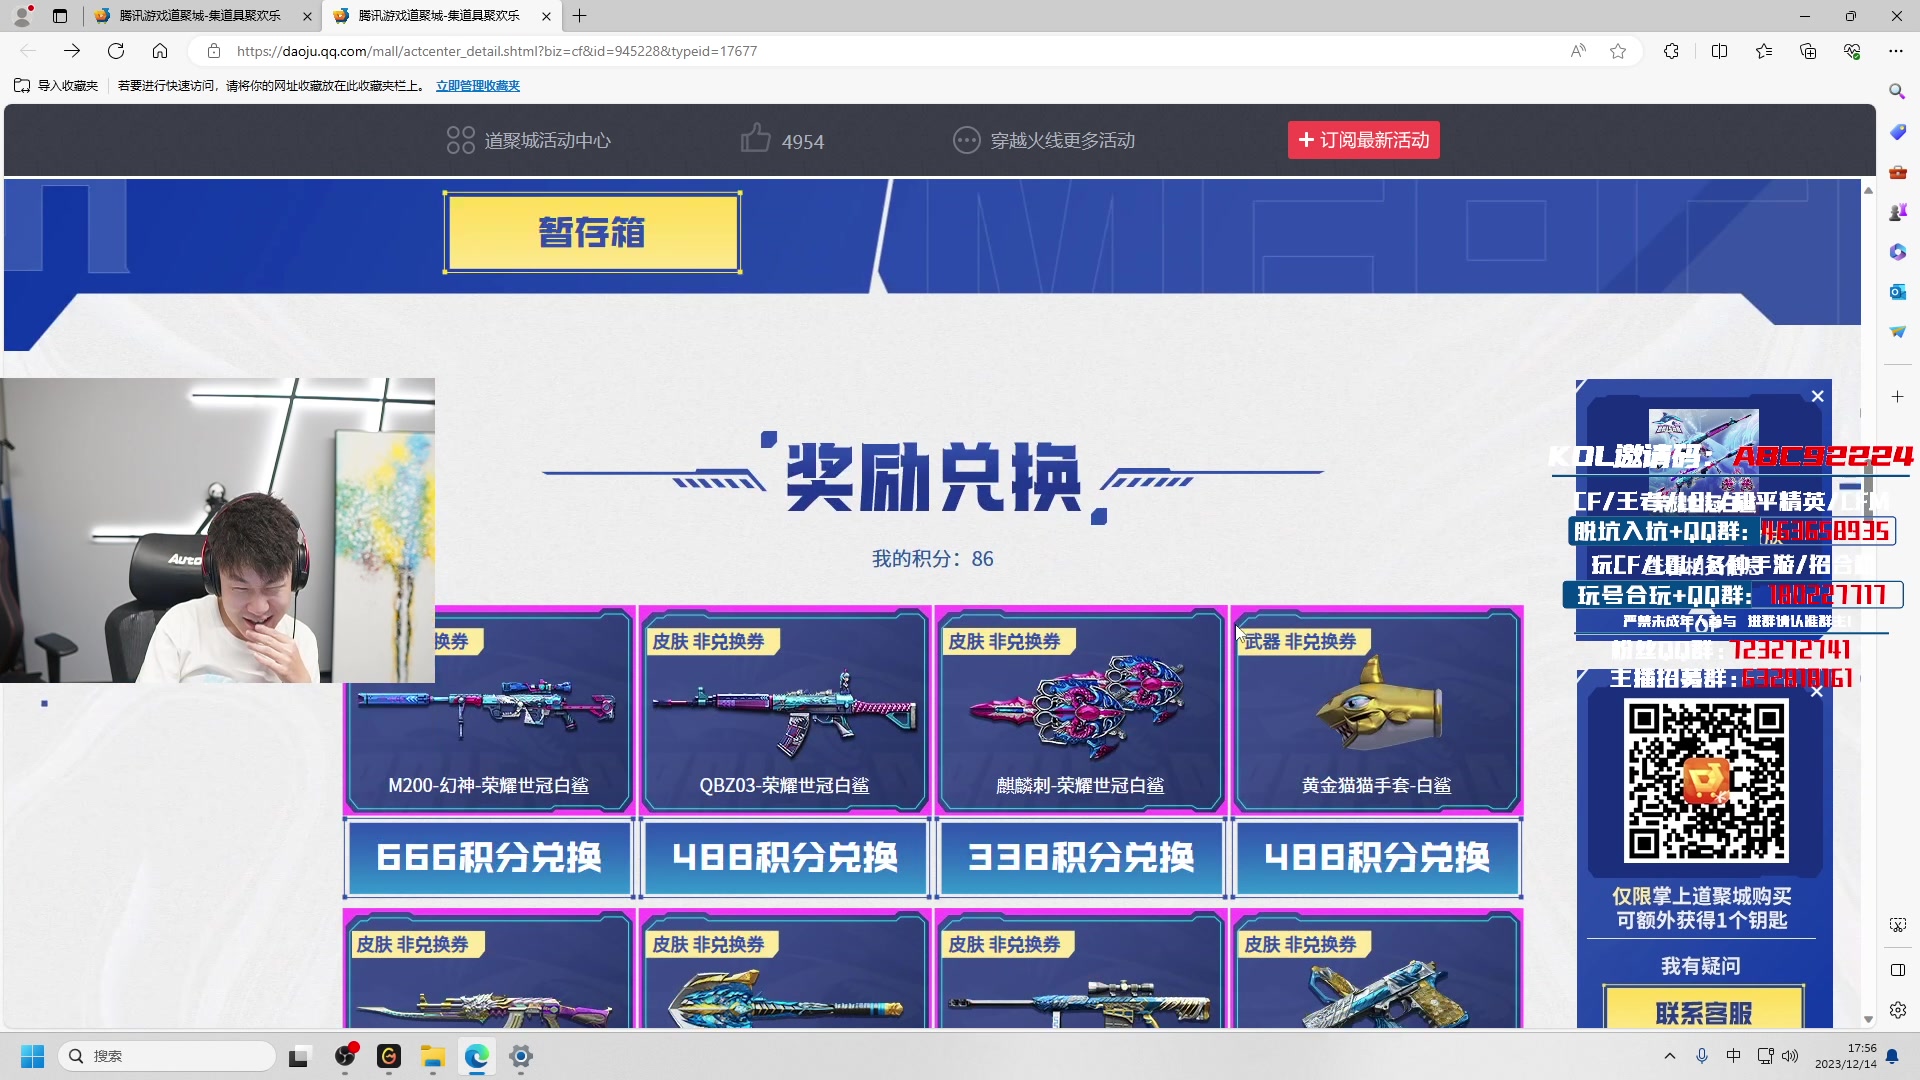Open 穿越火线更多活动 link
The image size is (1920, 1080).
coord(1044,141)
